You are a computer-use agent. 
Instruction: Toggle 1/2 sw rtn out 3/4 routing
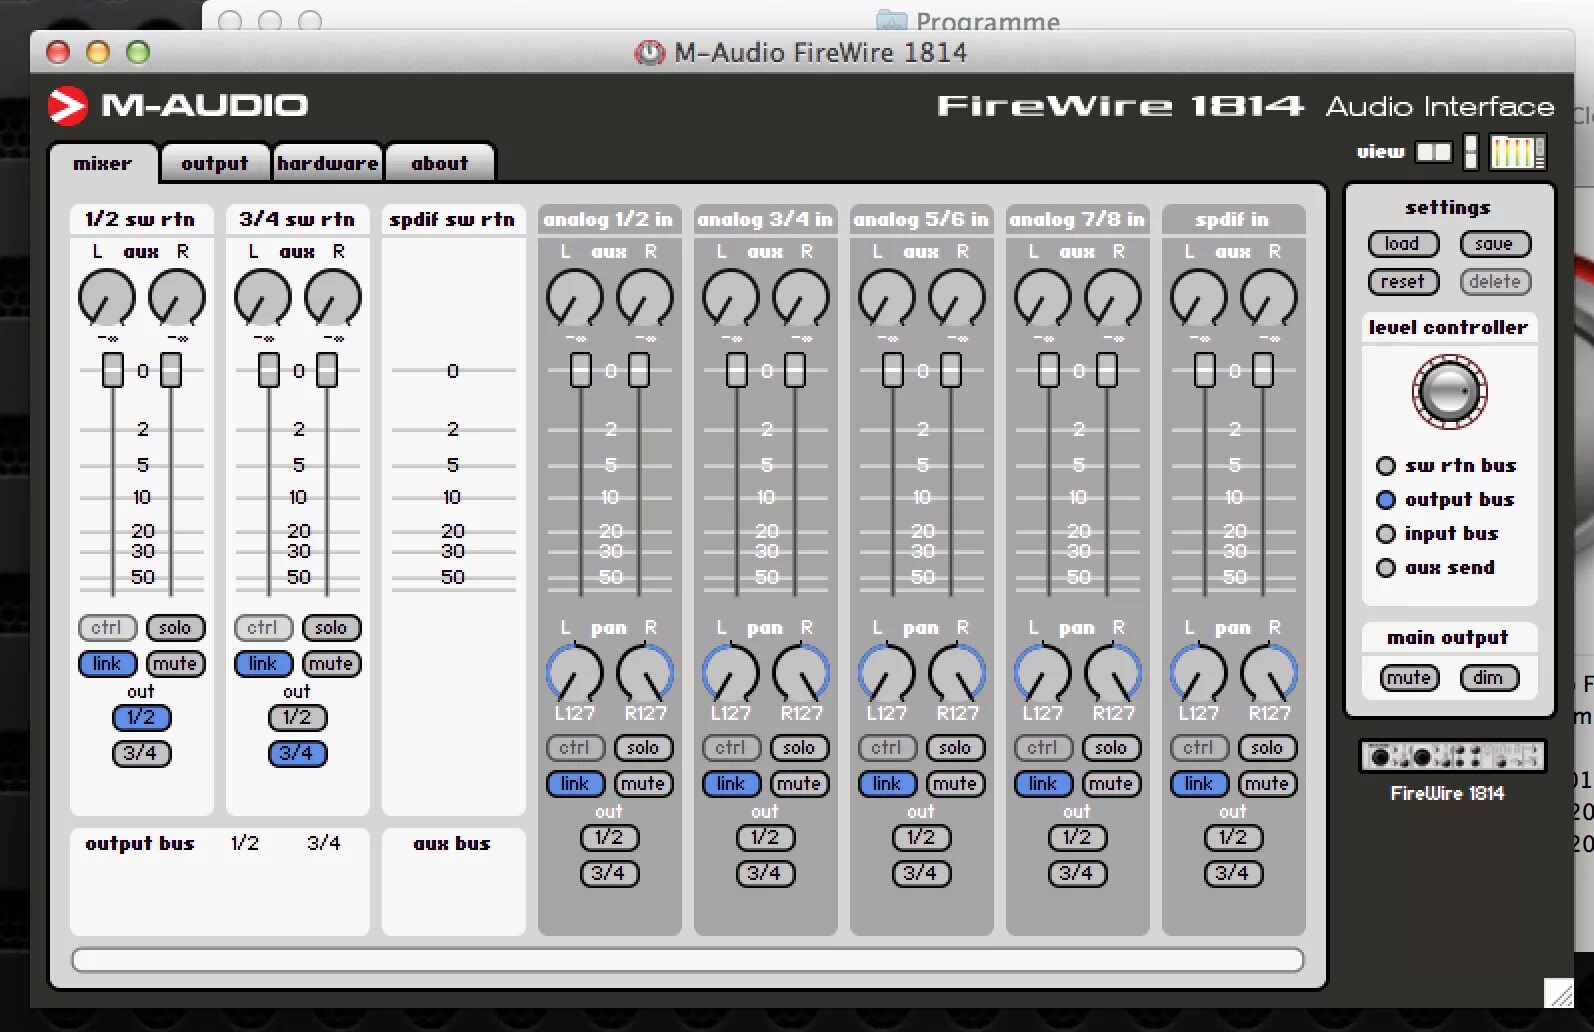point(141,754)
